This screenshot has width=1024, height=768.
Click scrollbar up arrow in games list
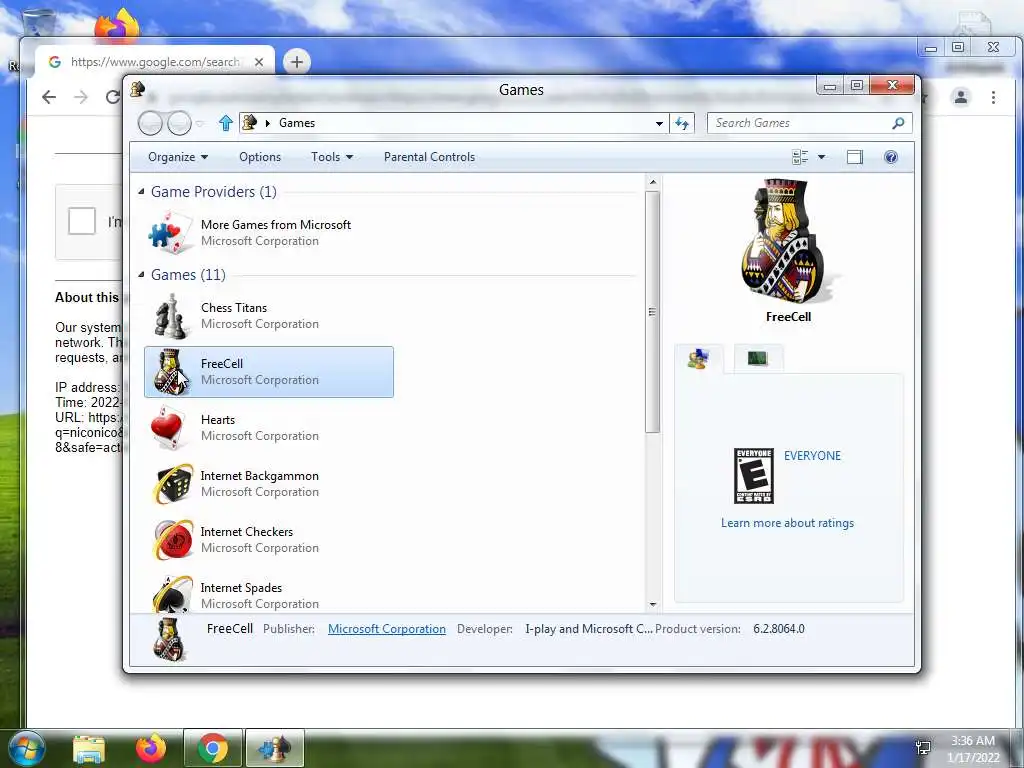[652, 182]
